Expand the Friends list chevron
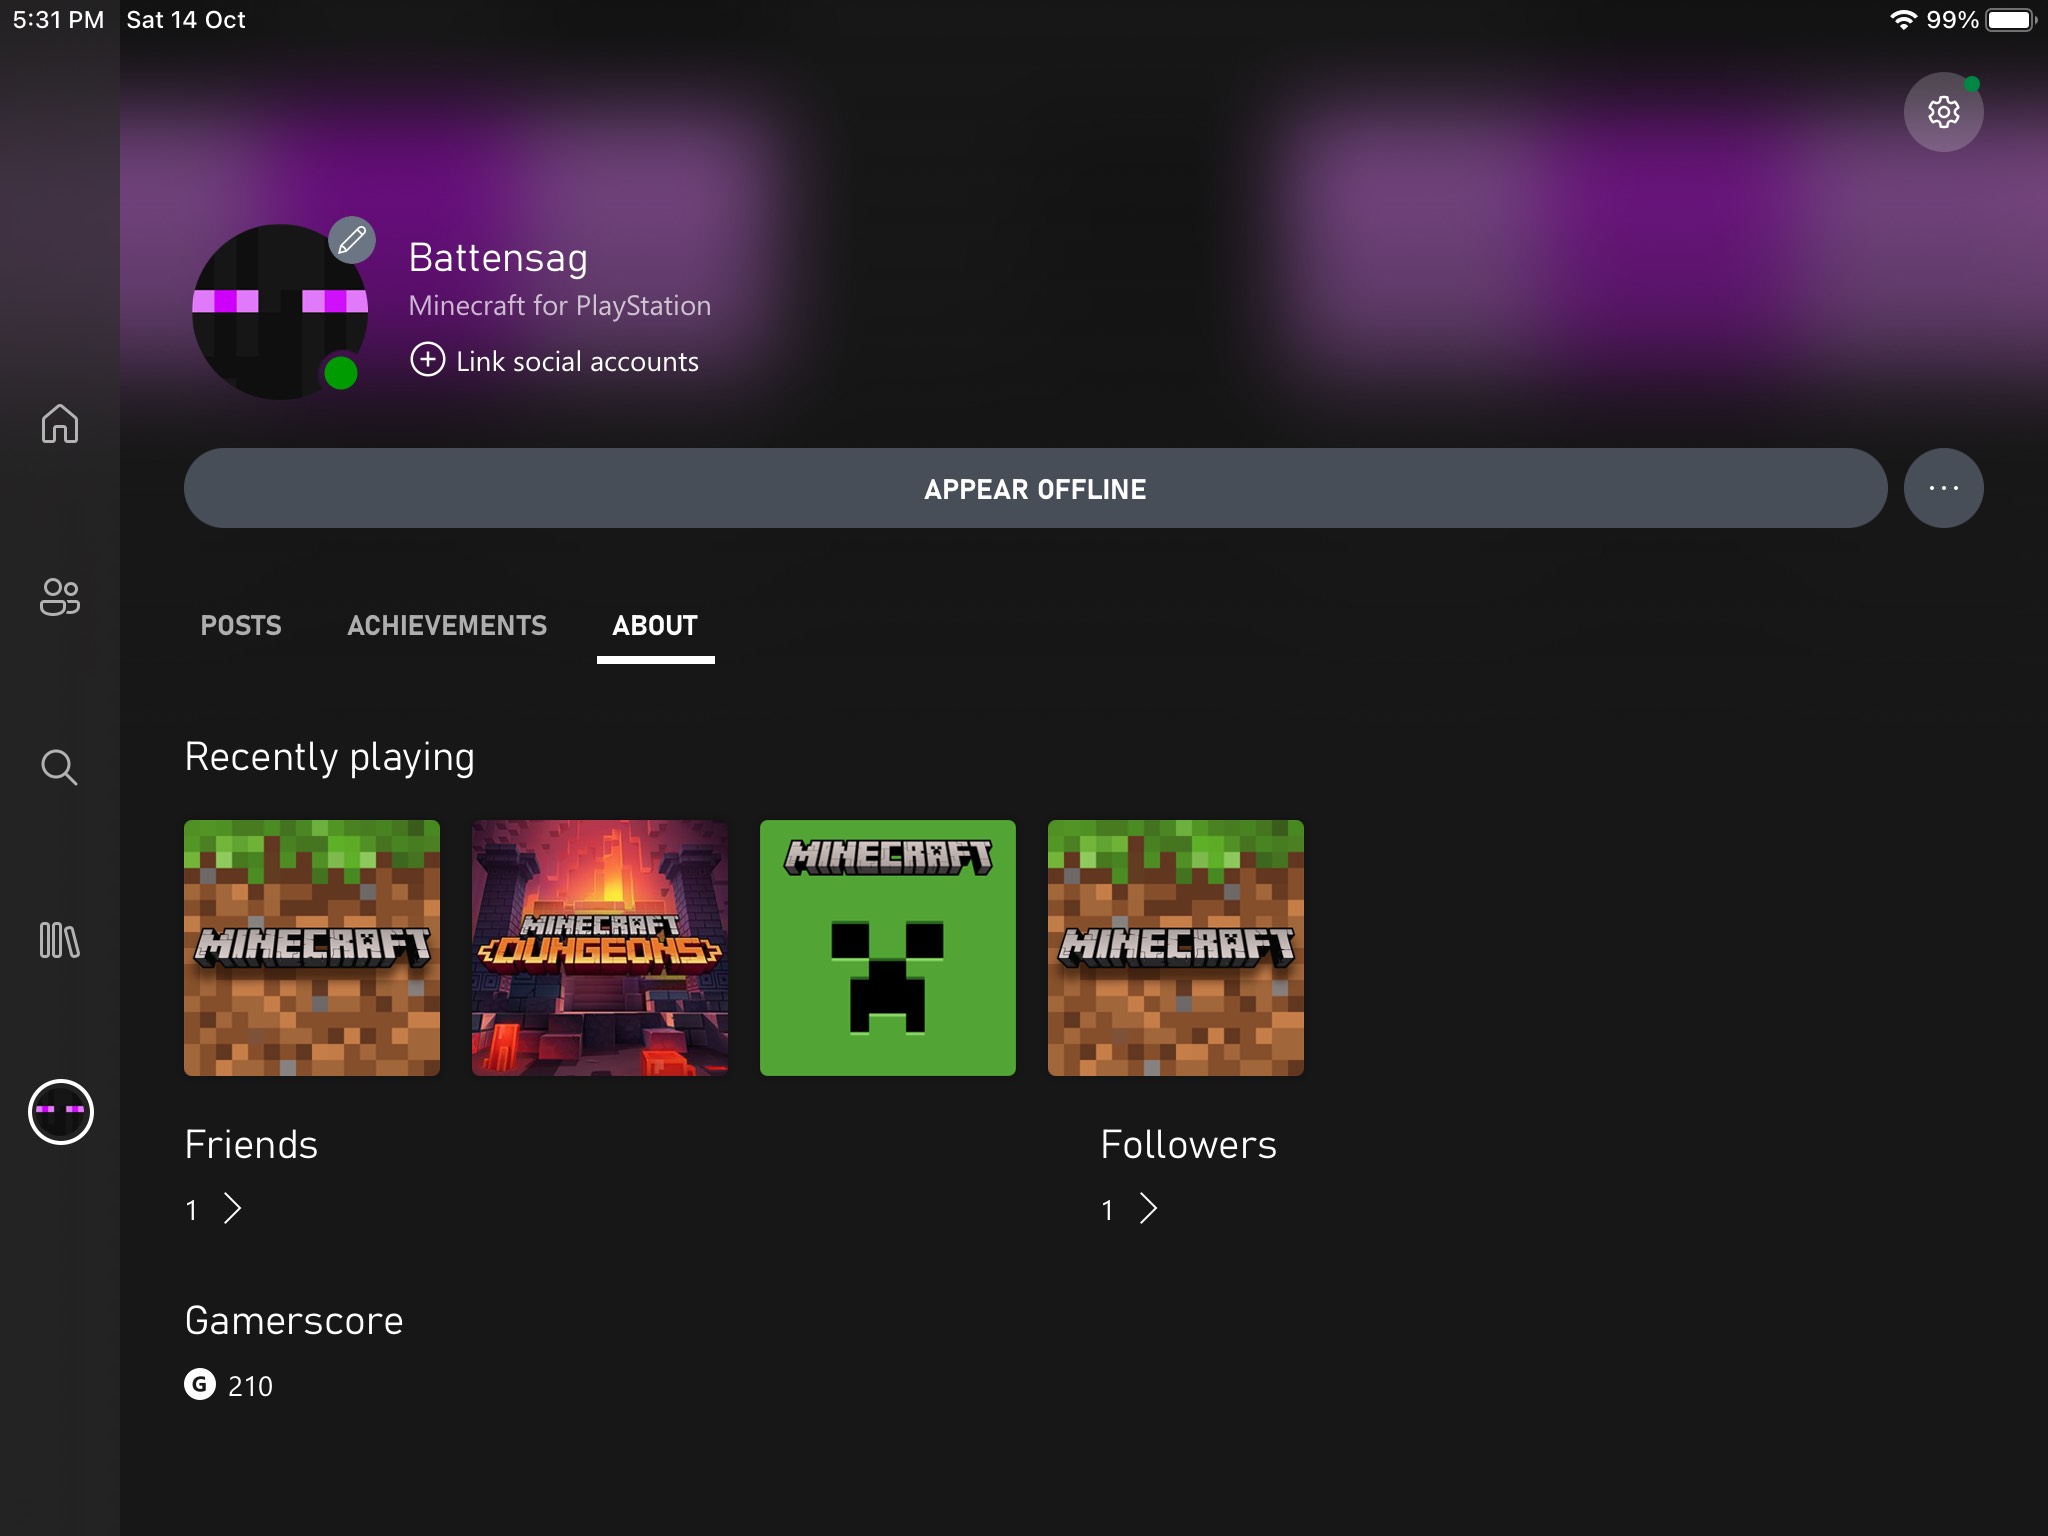Viewport: 2048px width, 1536px height. 232,1209
